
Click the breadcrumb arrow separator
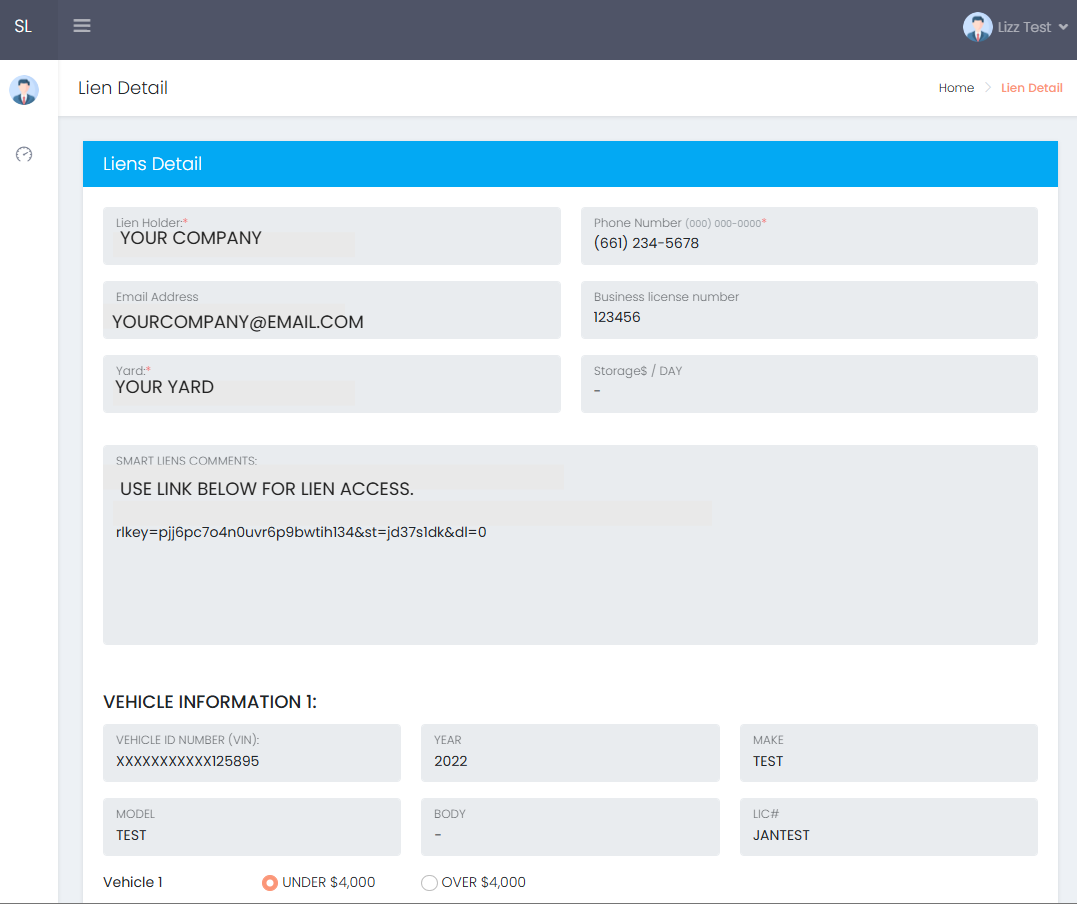point(986,88)
